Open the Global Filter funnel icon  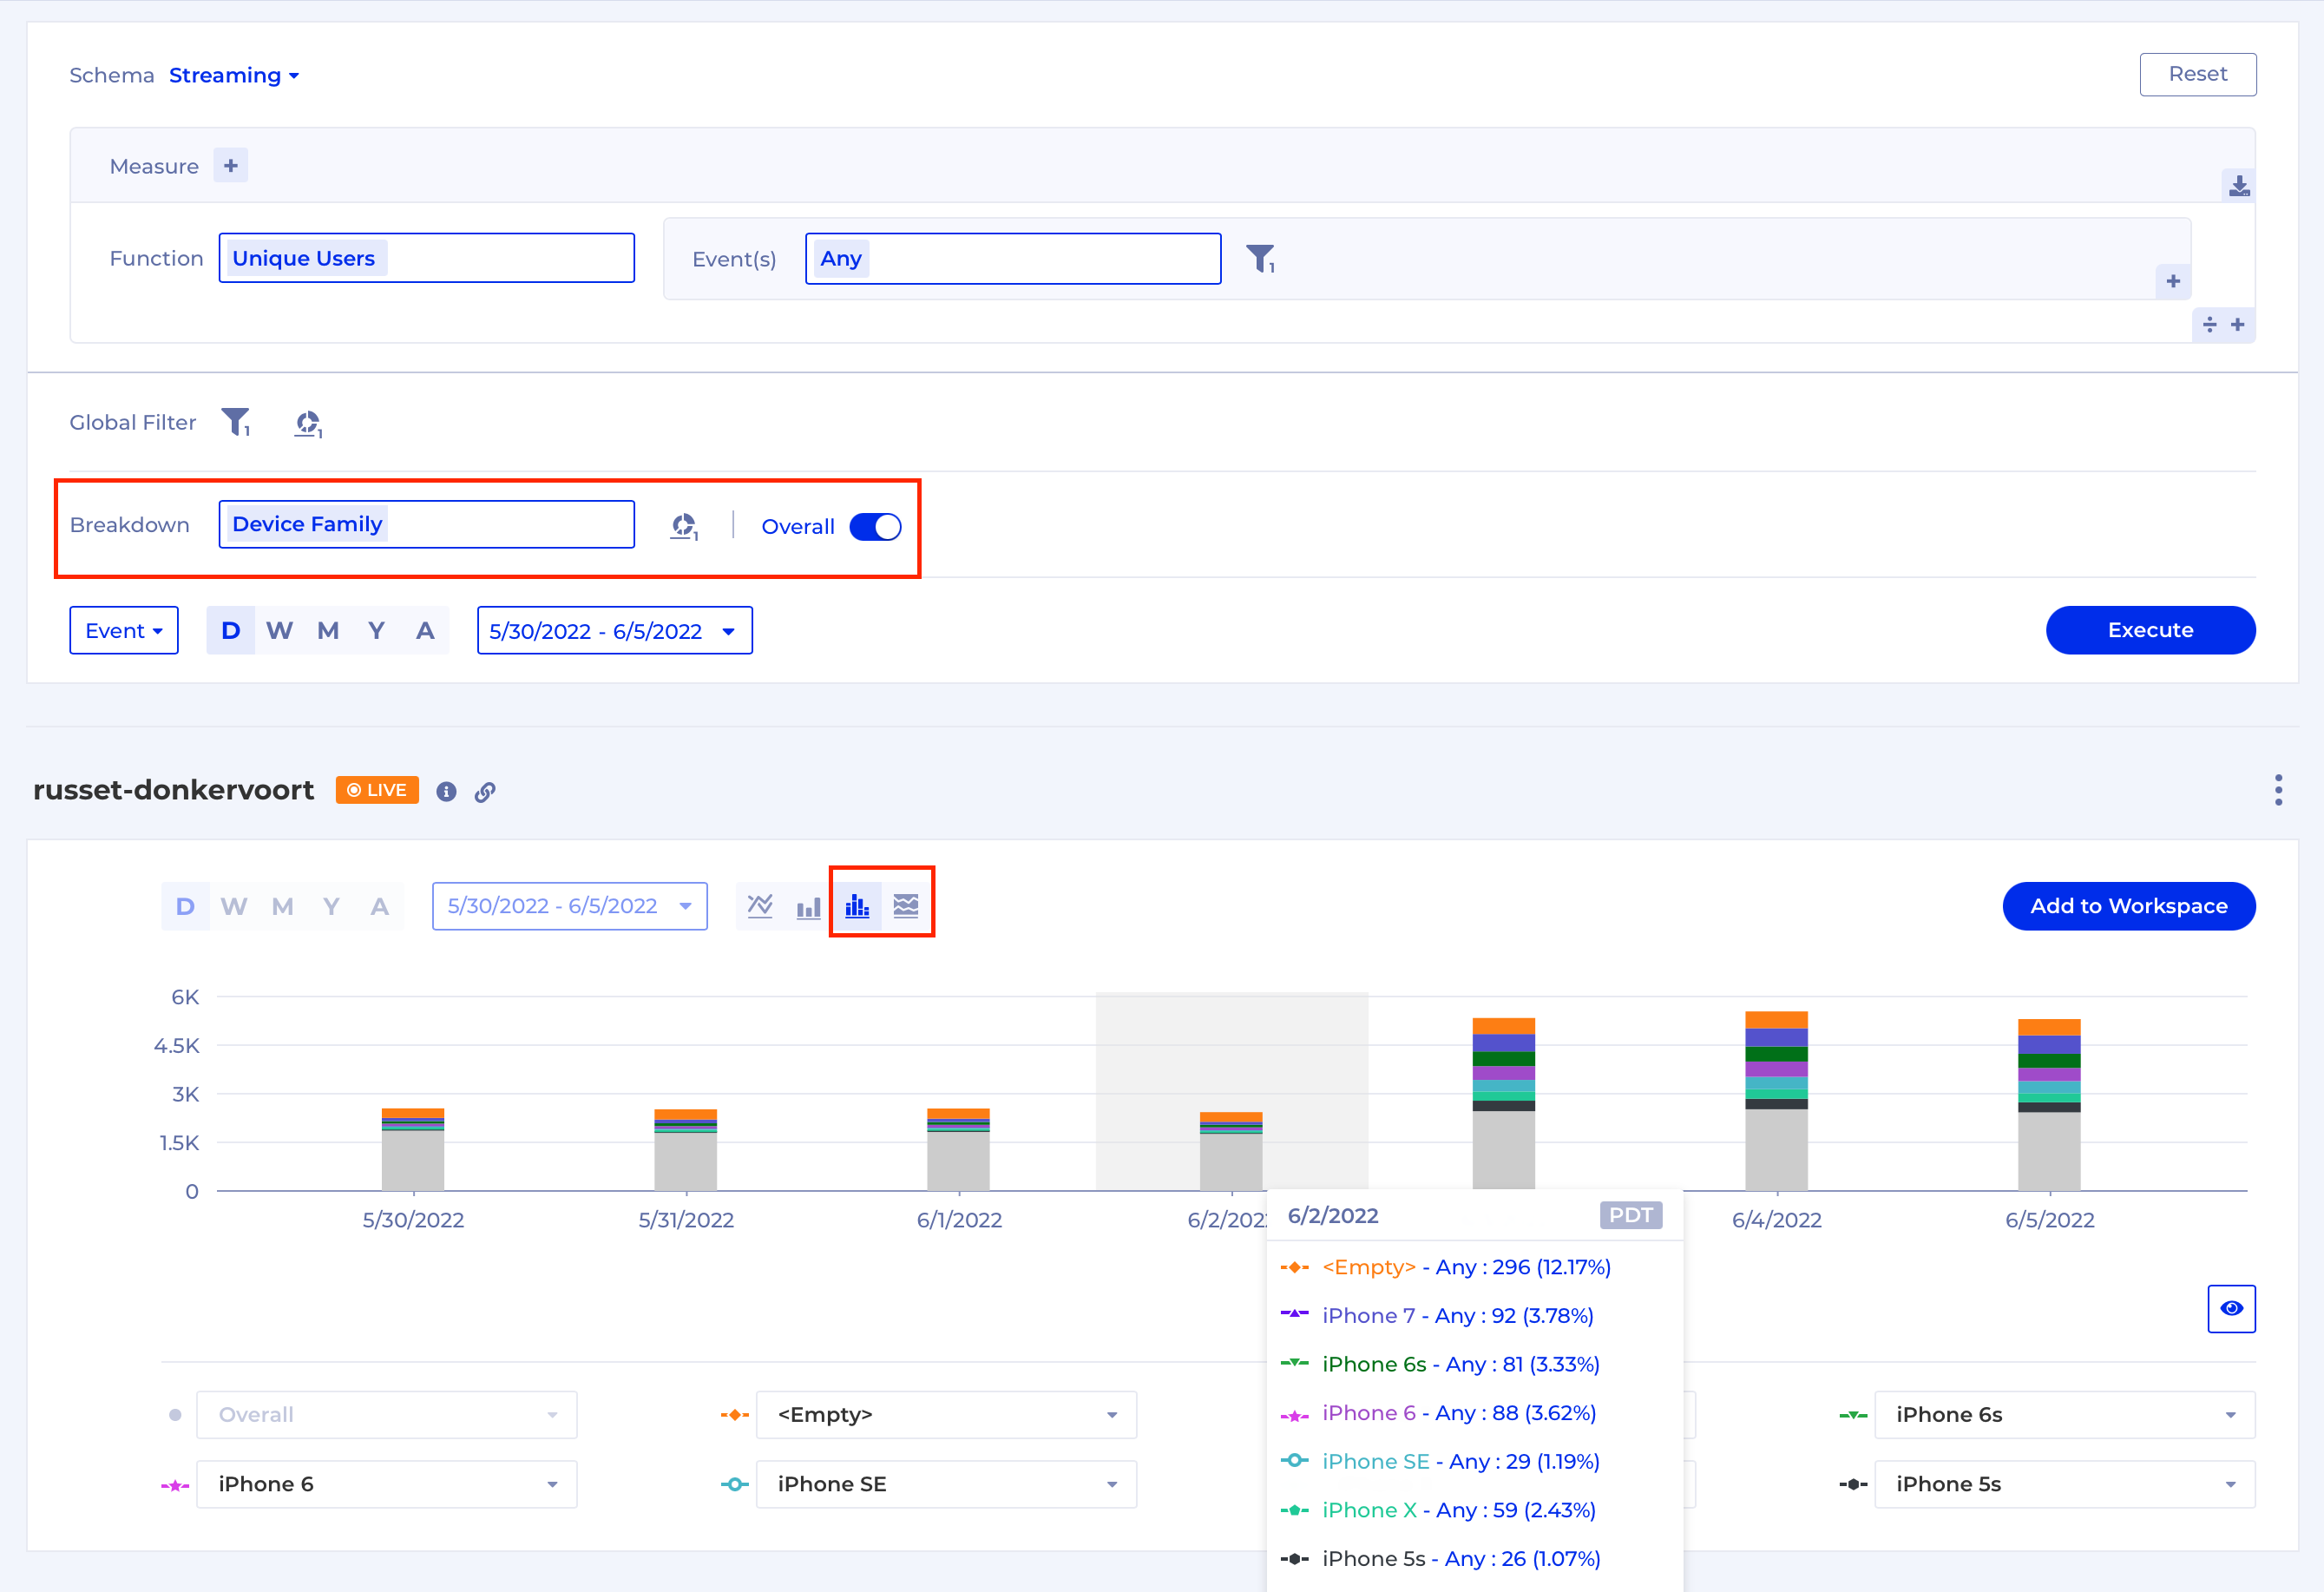[235, 422]
